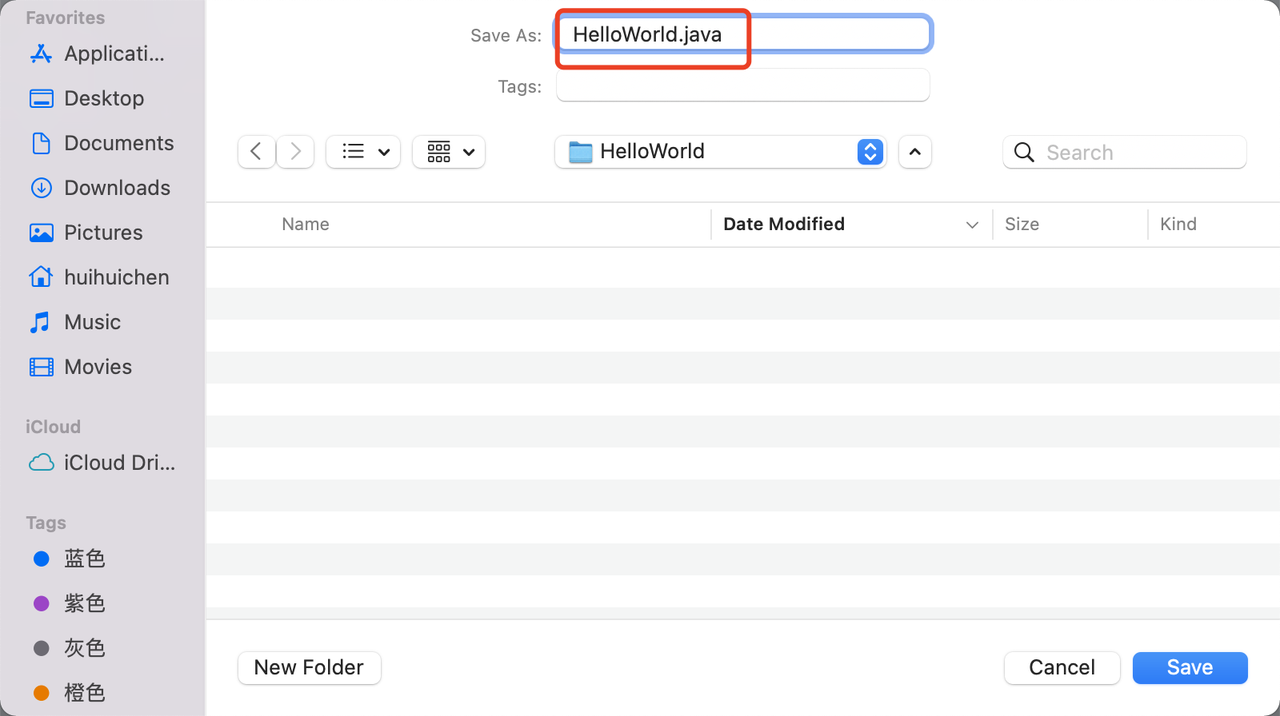Open the Movies folder
Viewport: 1280px width, 716px height.
pyautogui.click(x=98, y=367)
